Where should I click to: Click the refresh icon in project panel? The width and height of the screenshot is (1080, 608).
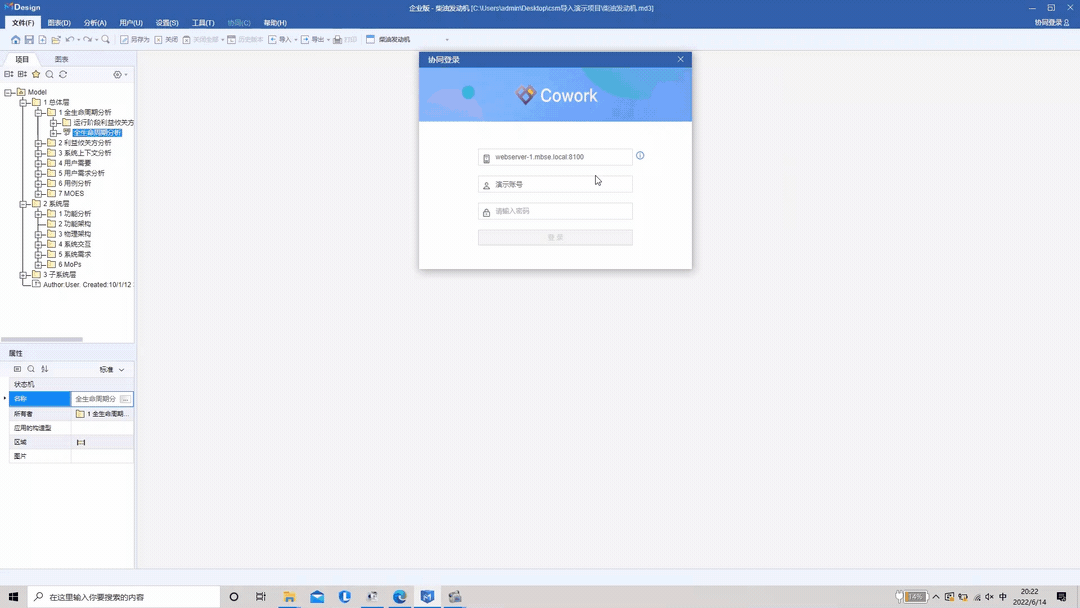pos(63,75)
